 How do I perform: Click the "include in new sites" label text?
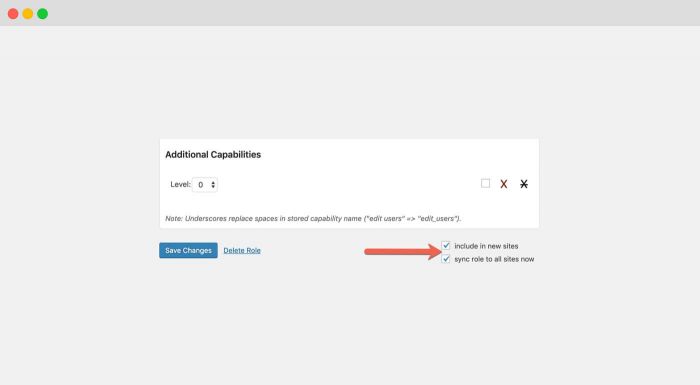(486, 246)
